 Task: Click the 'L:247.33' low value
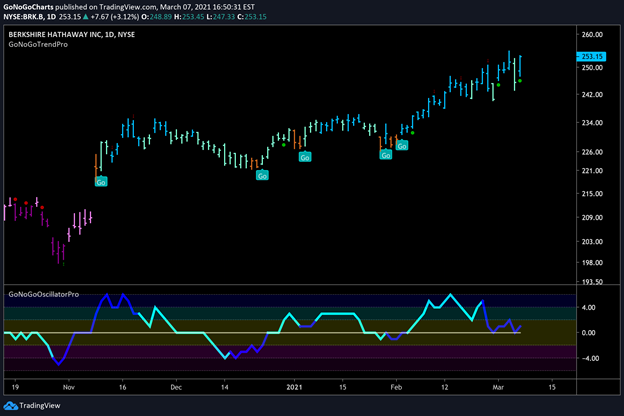click(220, 17)
